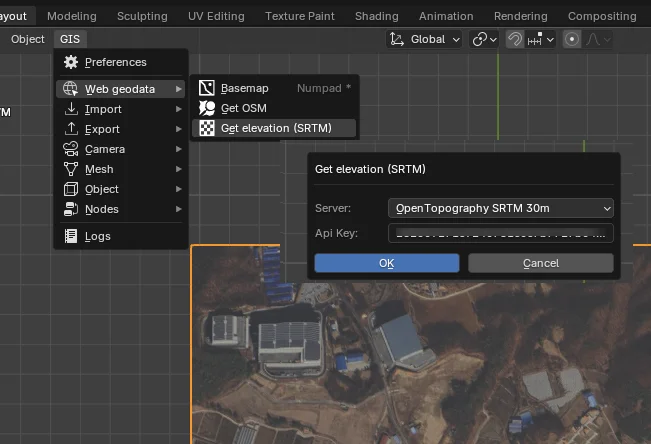The image size is (651, 444).
Task: Select the Get OSM menu entry
Action: (274, 108)
